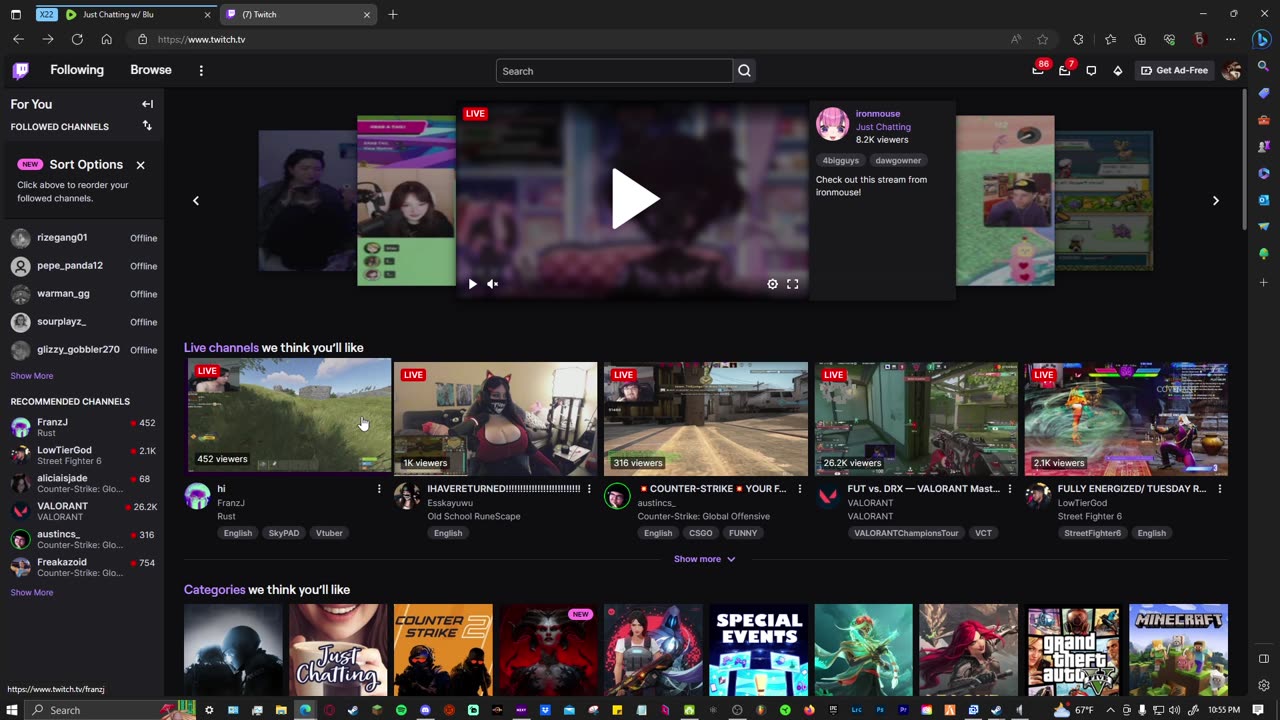The width and height of the screenshot is (1280, 720).
Task: Click the followed channels sort arrows icon
Action: click(147, 126)
